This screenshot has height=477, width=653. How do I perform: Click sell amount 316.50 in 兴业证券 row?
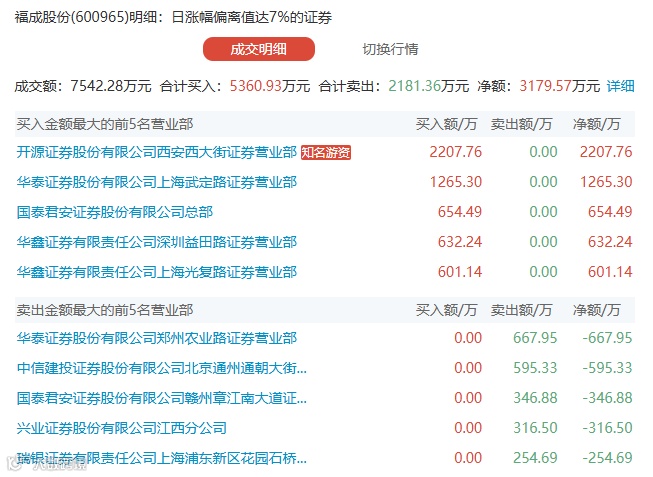click(535, 428)
